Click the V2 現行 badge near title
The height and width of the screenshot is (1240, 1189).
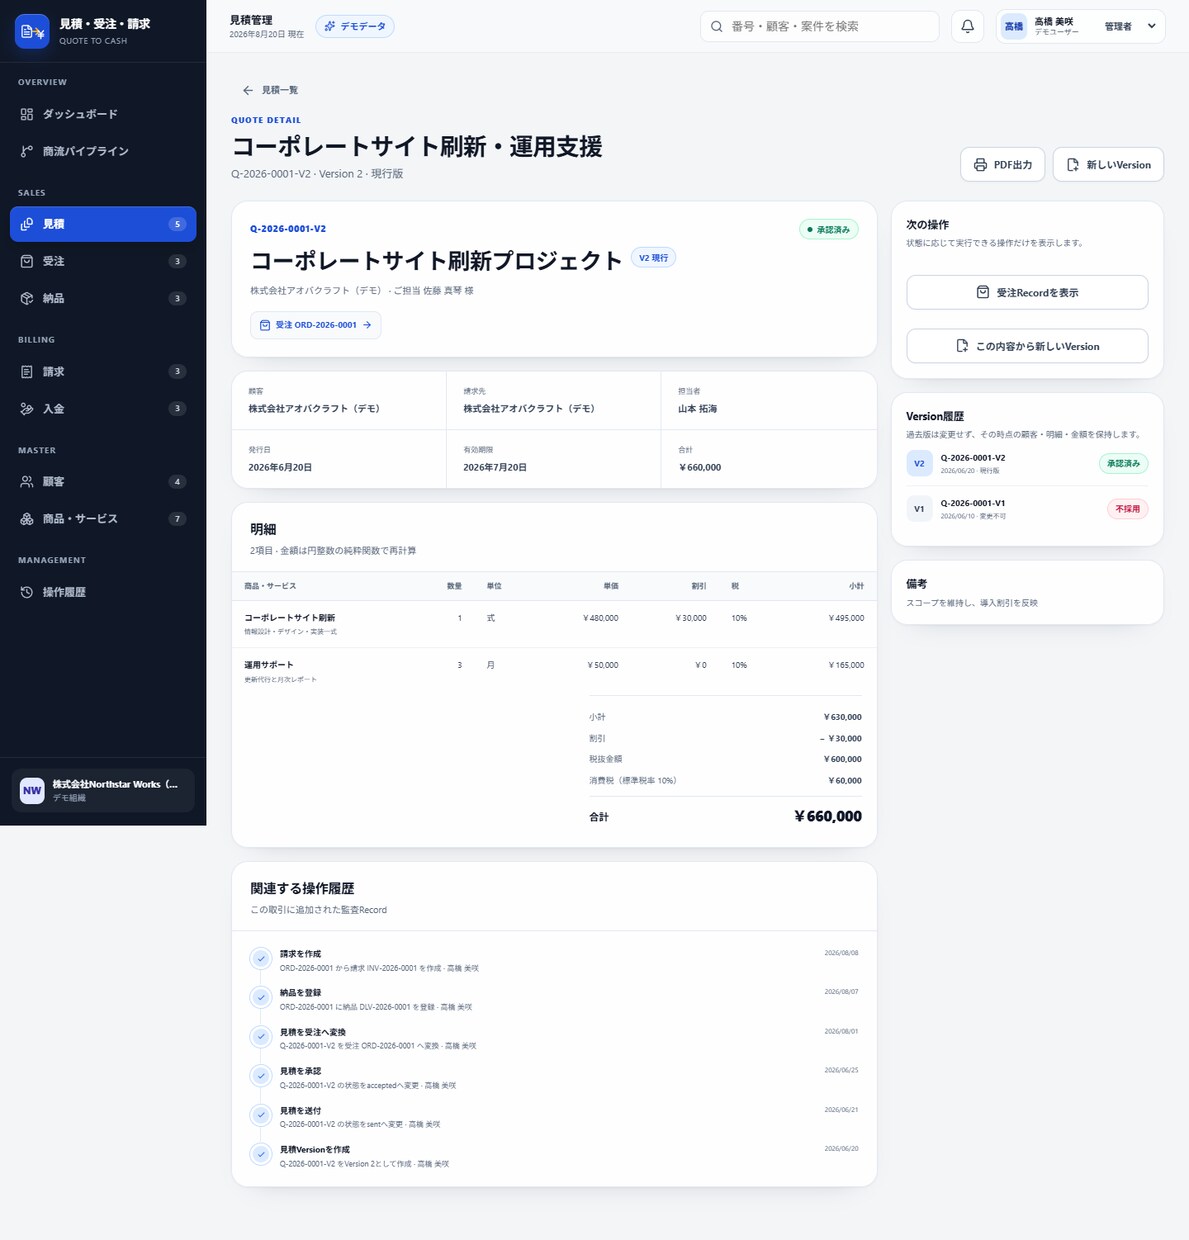coord(653,258)
